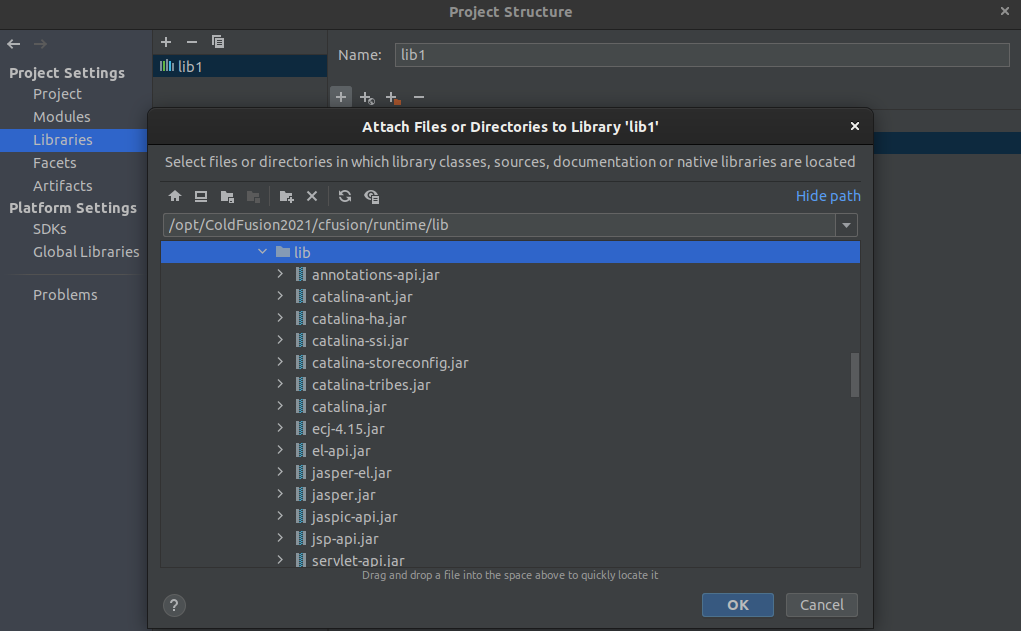The width and height of the screenshot is (1021, 631).
Task: Select lib1 in the library list
Action: pos(240,66)
